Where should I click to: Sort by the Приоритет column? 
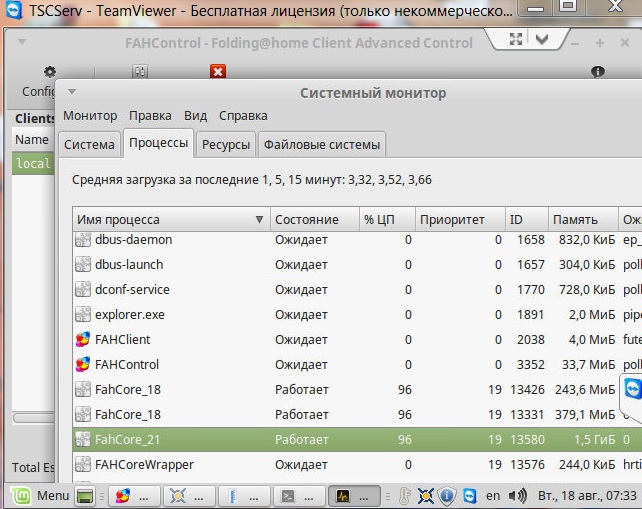click(460, 219)
